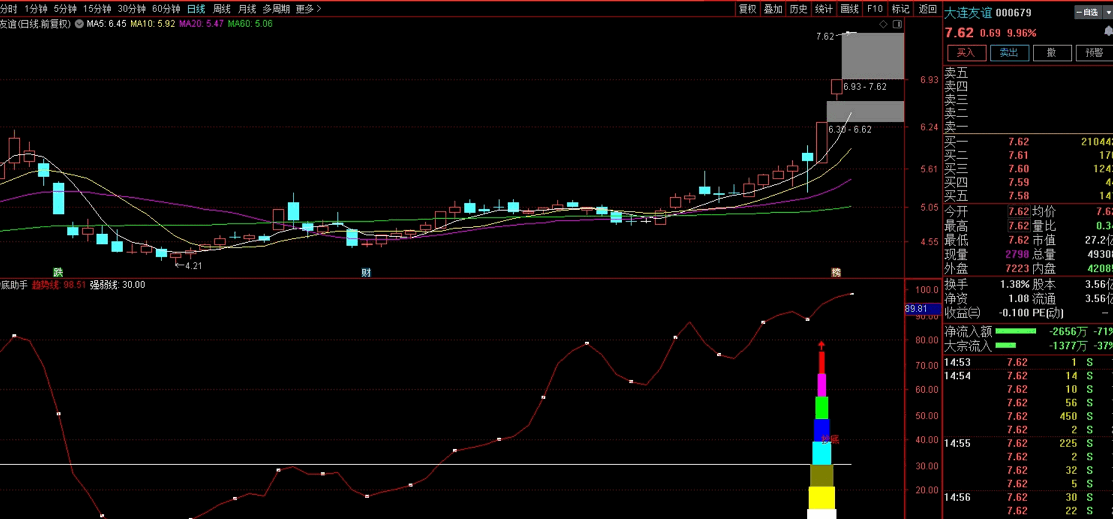
Task: Click stock name 大连友谊
Action: 967,12
